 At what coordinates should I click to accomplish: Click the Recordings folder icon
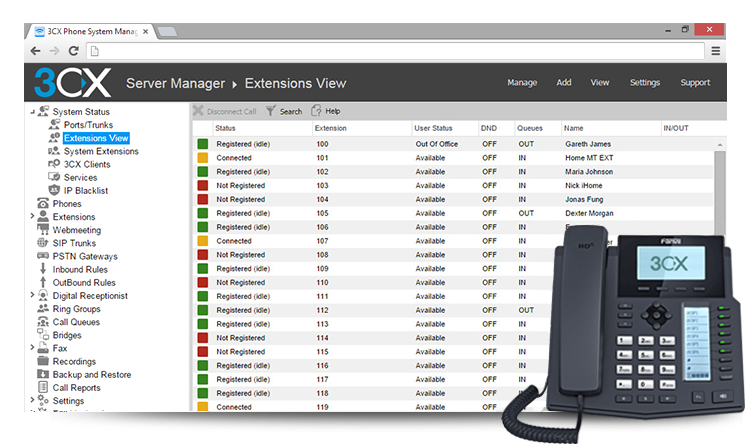pos(43,361)
